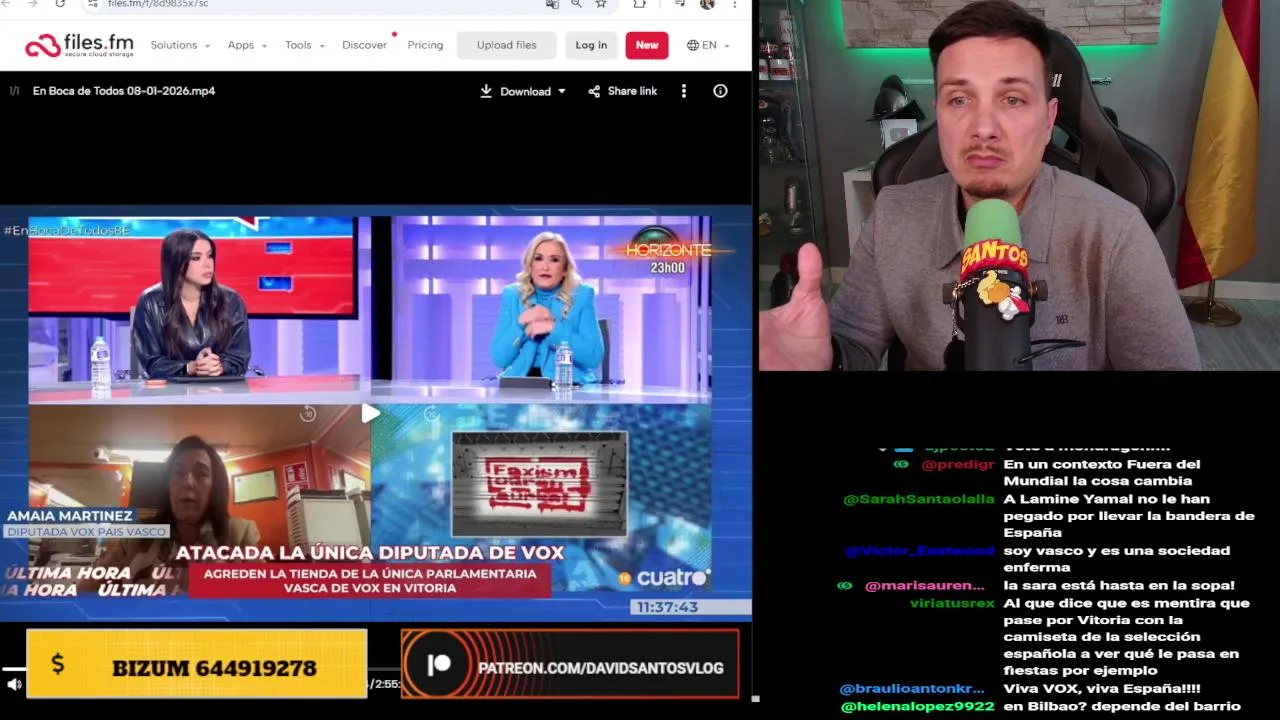
Task: Click the Upload files button
Action: (506, 45)
